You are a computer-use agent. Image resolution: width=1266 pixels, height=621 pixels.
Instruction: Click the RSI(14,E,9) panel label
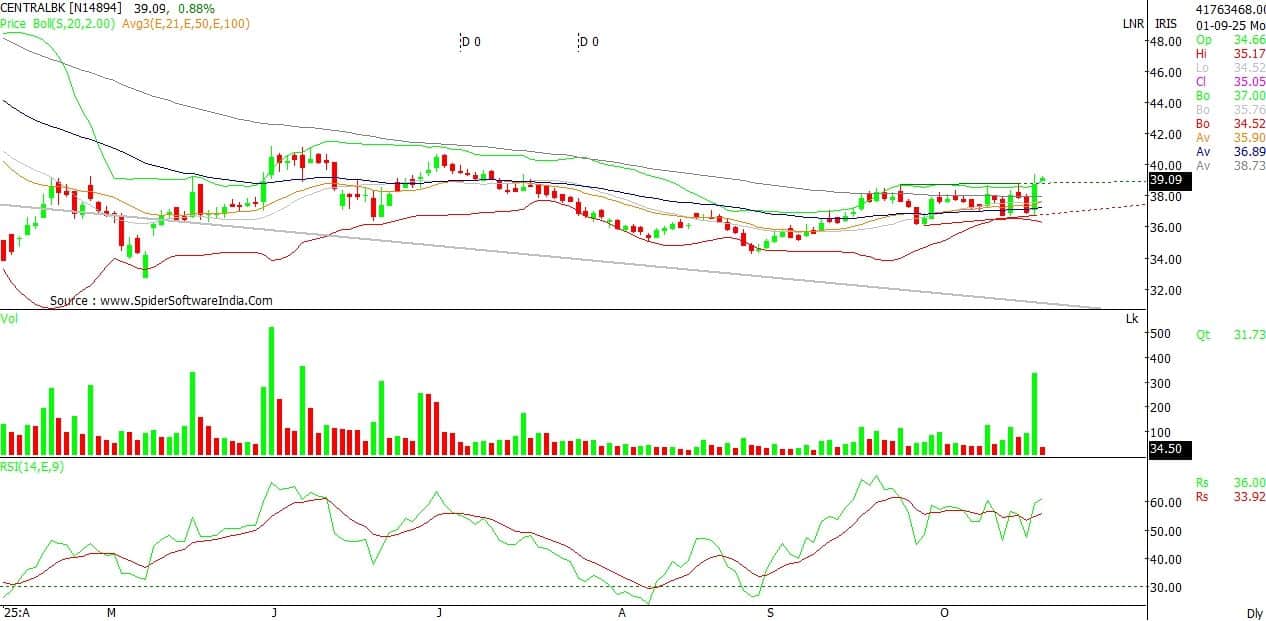[x=32, y=466]
